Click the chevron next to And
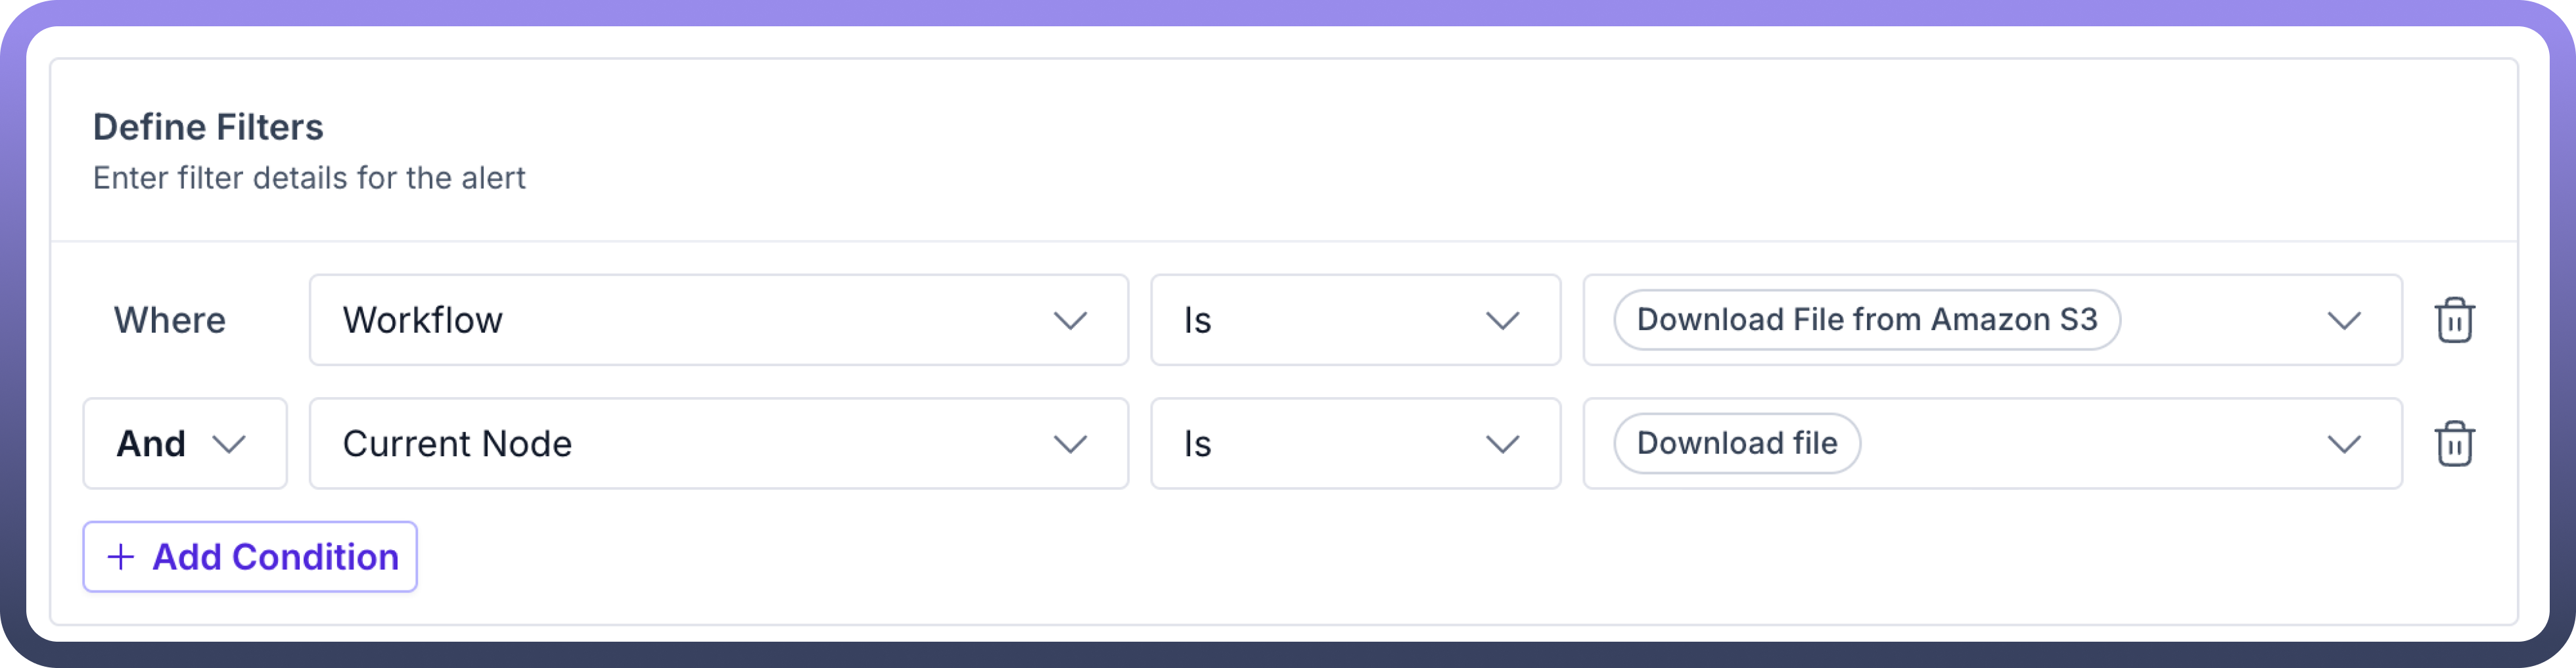2576x668 pixels. [229, 444]
